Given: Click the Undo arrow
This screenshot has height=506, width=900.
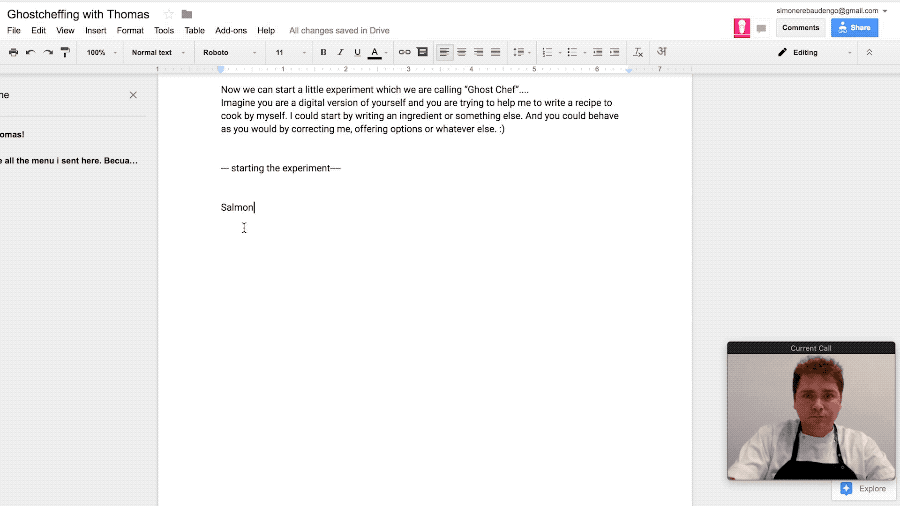Looking at the screenshot, I should click(30, 52).
